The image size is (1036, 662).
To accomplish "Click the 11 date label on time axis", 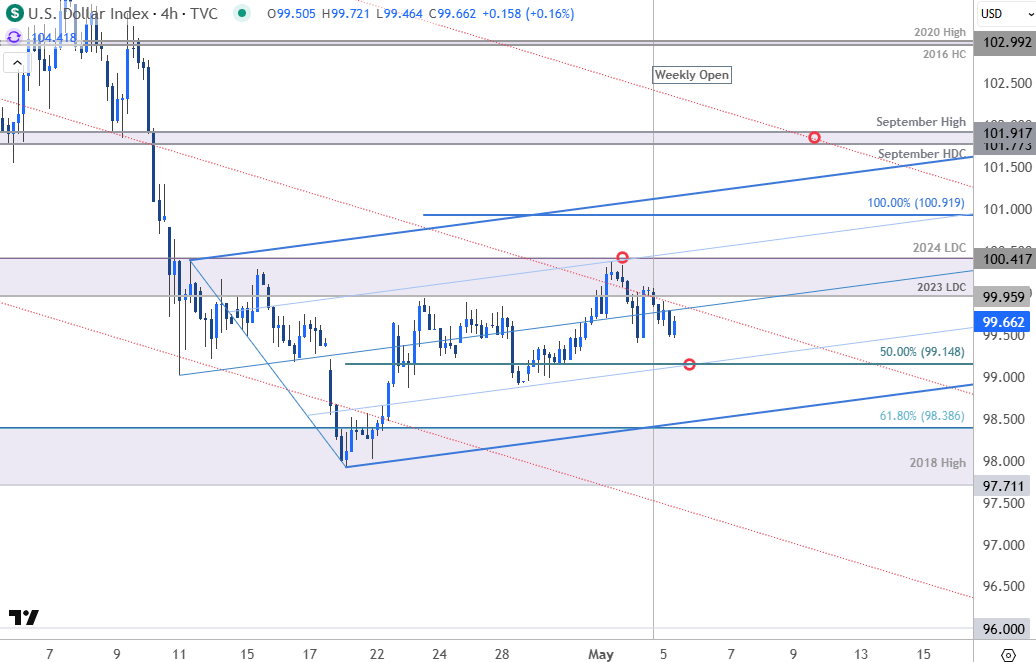I will click(179, 654).
